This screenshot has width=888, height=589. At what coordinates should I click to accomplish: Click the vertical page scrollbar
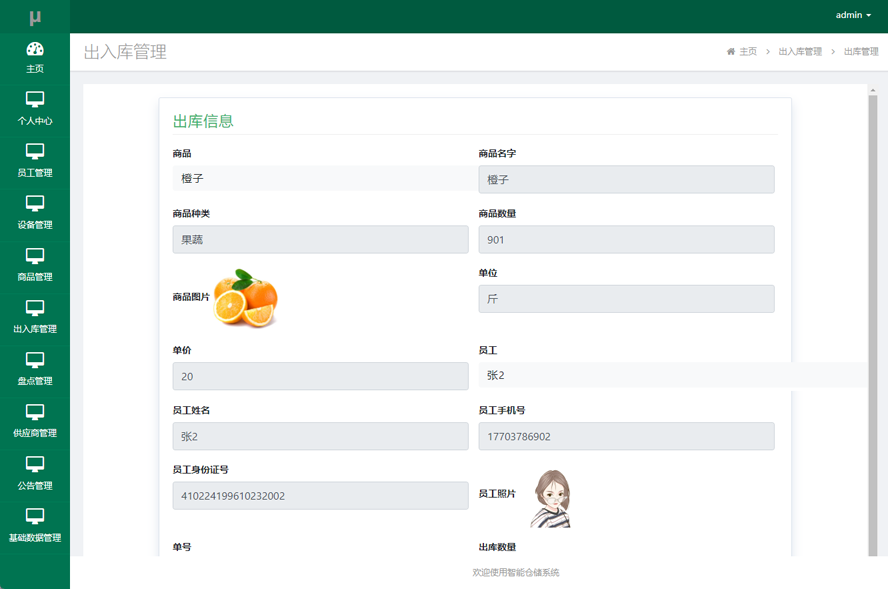[873, 300]
